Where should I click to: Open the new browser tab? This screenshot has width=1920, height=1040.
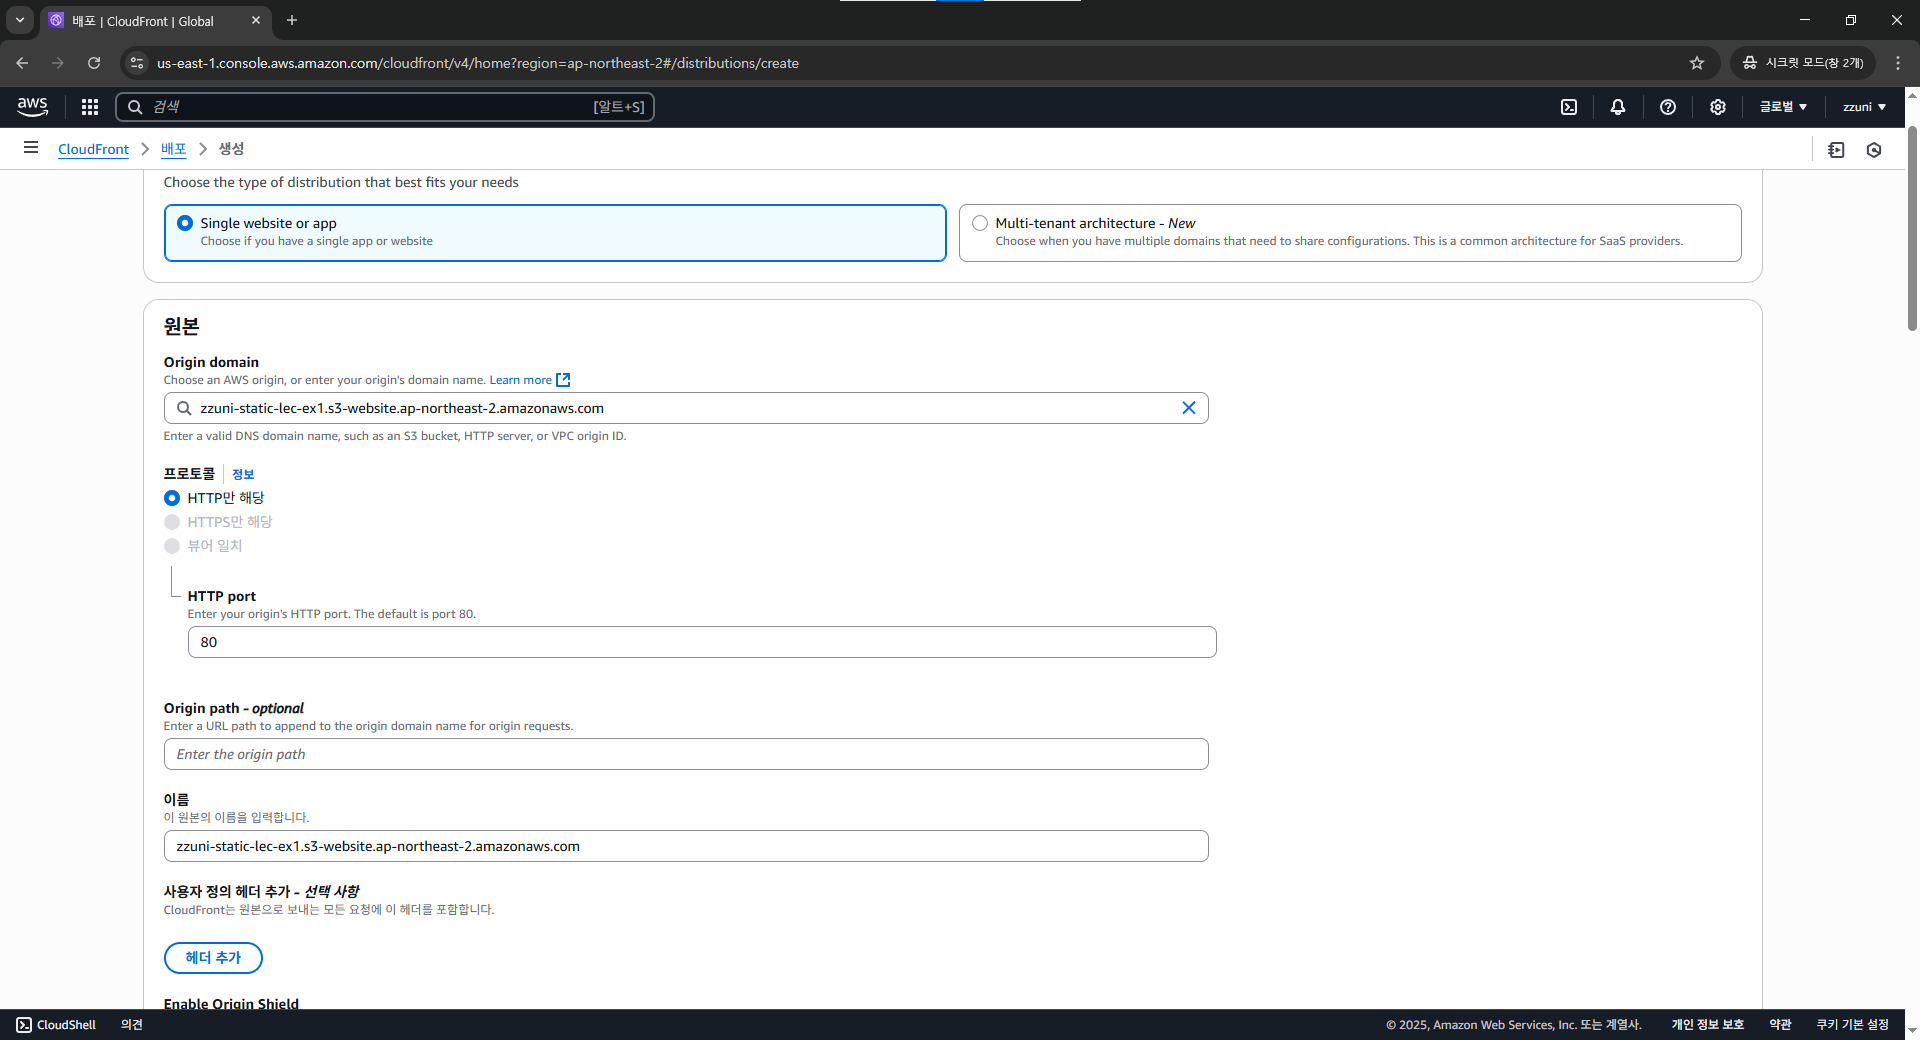point(292,20)
